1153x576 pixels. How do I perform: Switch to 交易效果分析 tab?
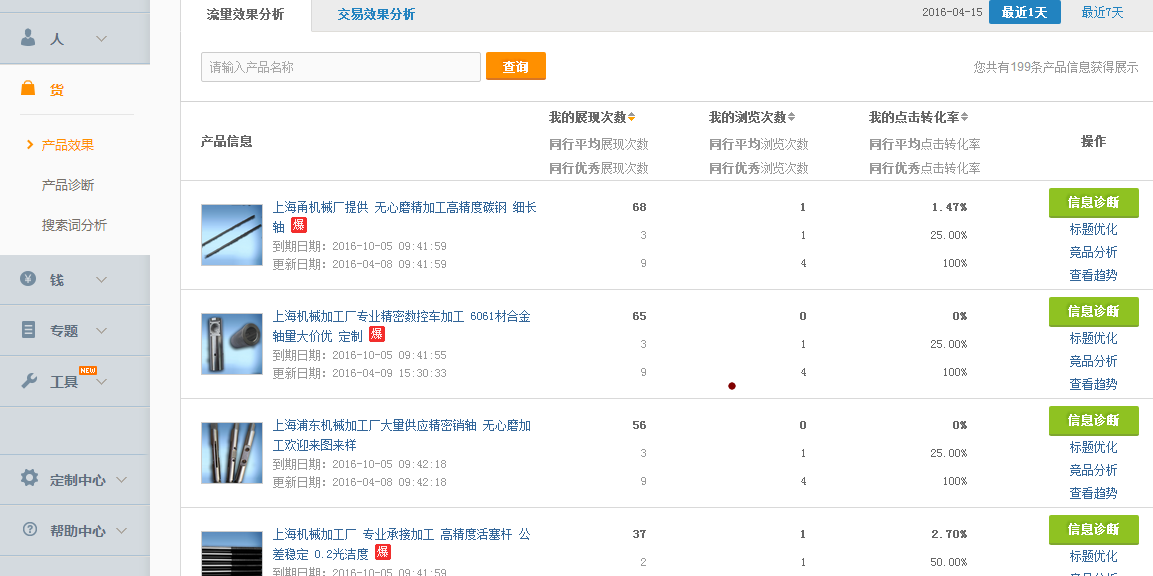pos(376,14)
